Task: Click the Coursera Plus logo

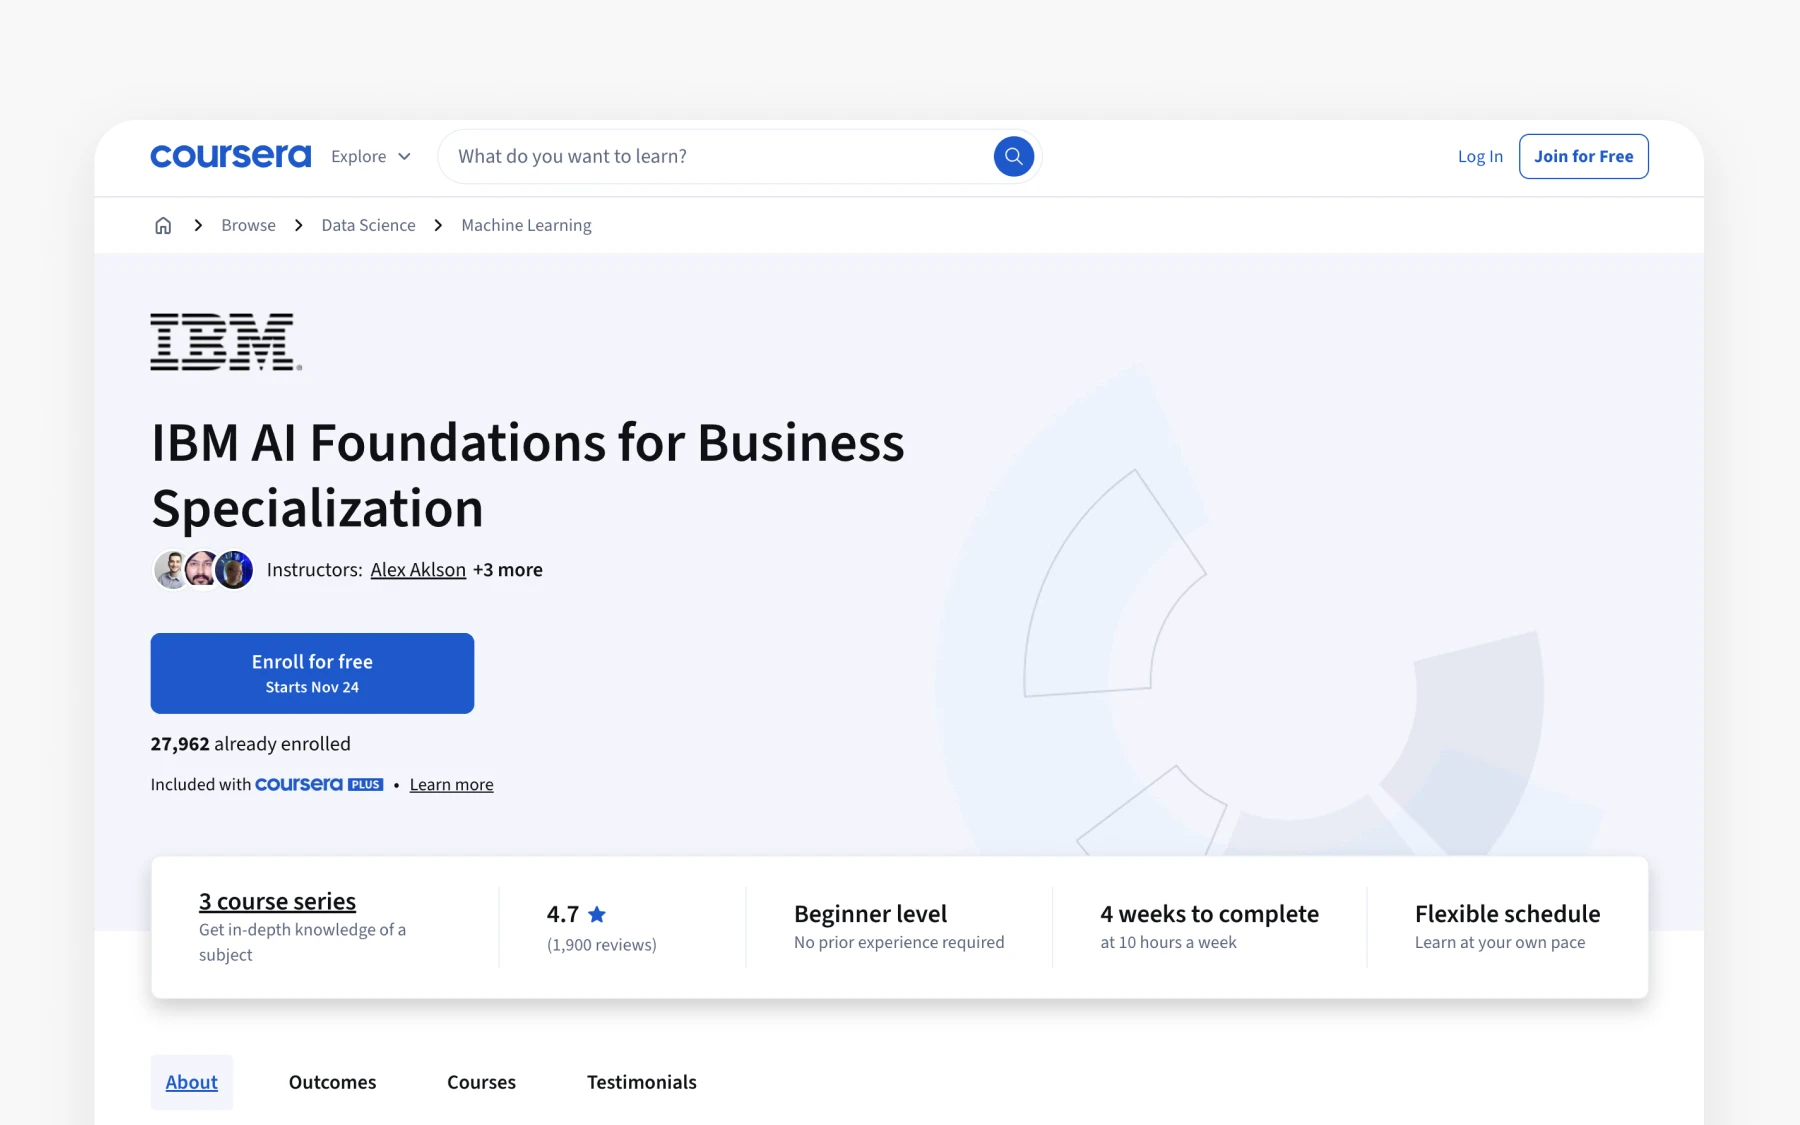Action: pos(319,784)
